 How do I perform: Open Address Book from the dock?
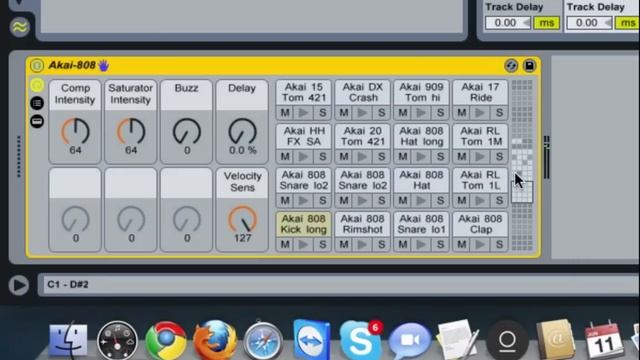[x=556, y=340]
